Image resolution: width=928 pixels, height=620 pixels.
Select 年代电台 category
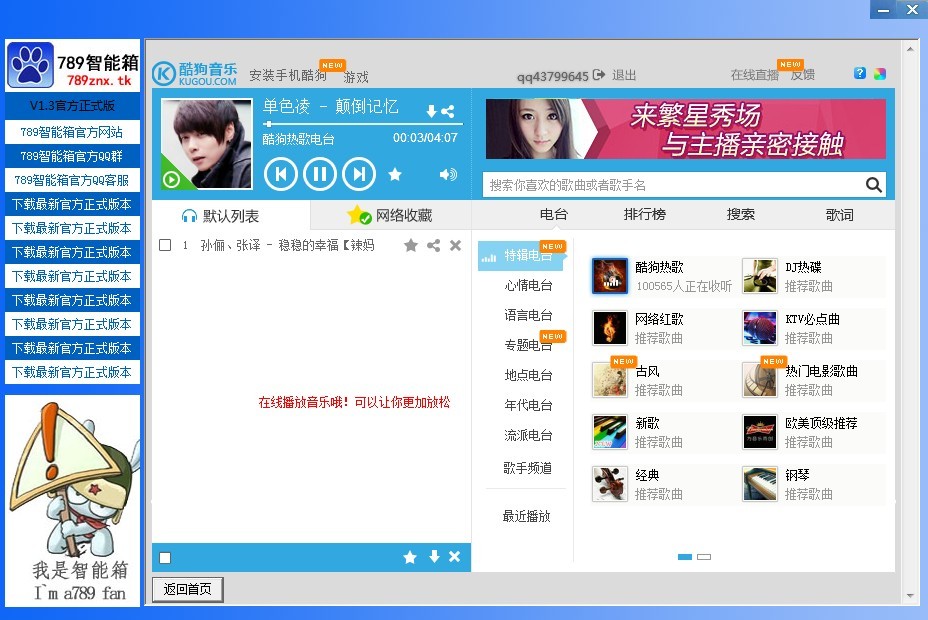pos(528,405)
